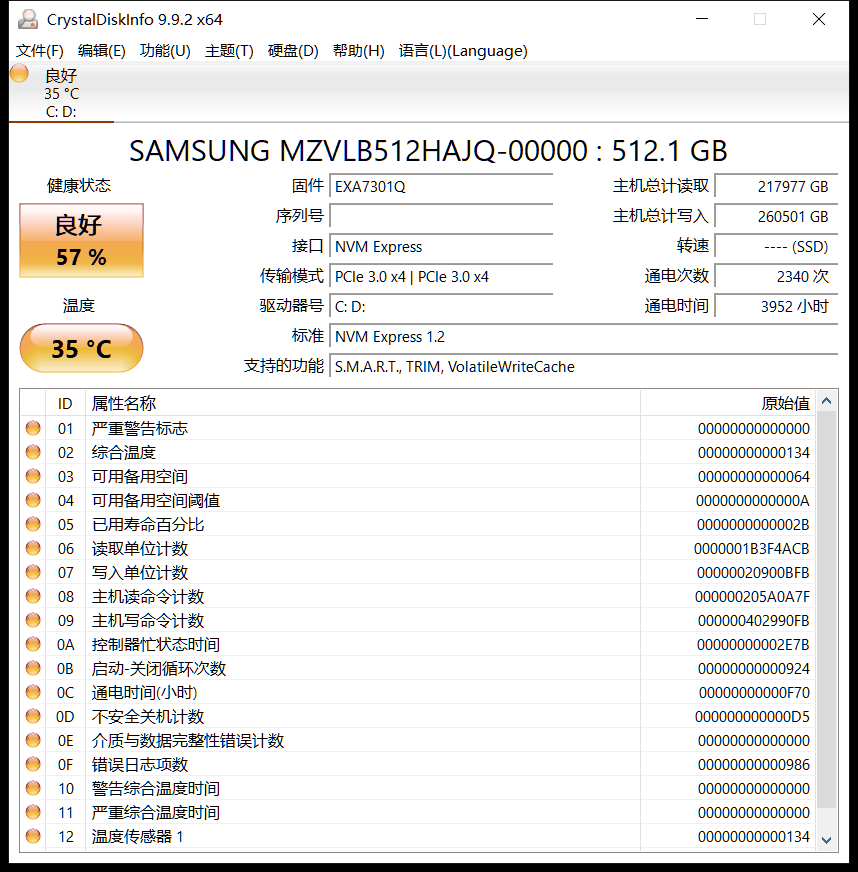Click the 温度 label above temperature

pyautogui.click(x=79, y=305)
